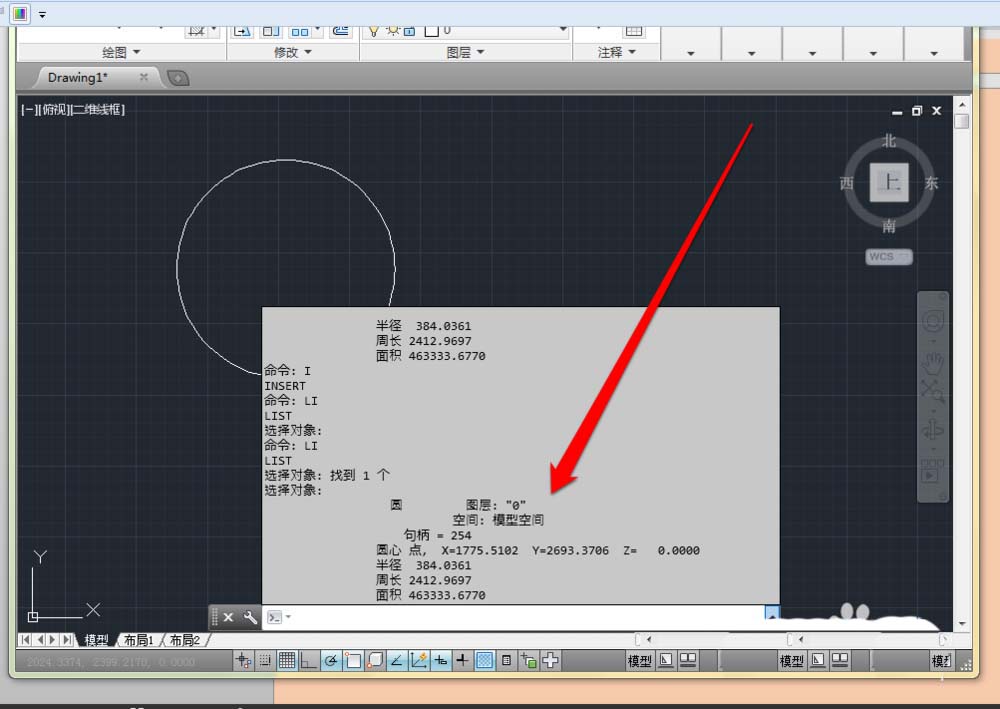Switch to the Drawing1* file tab
Viewport: 1000px width, 709px height.
78,78
